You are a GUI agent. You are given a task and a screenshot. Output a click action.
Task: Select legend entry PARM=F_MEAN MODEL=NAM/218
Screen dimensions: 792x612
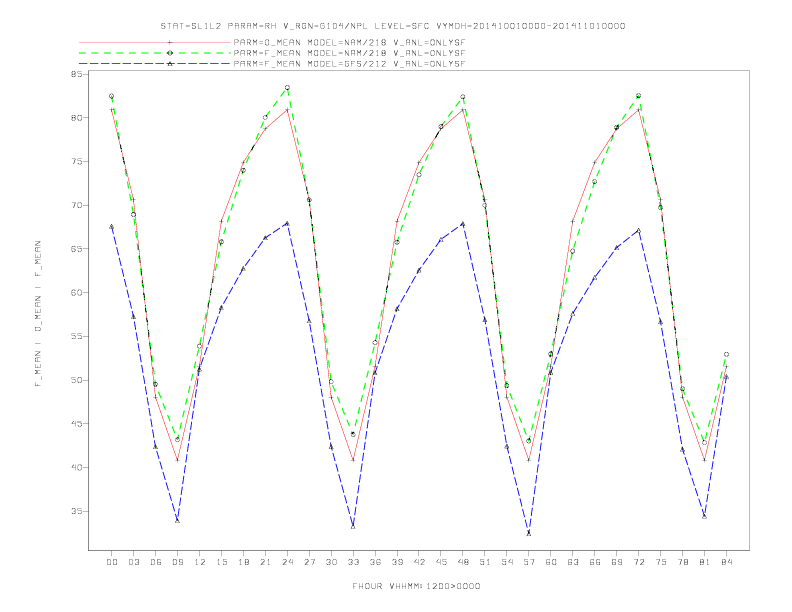349,53
